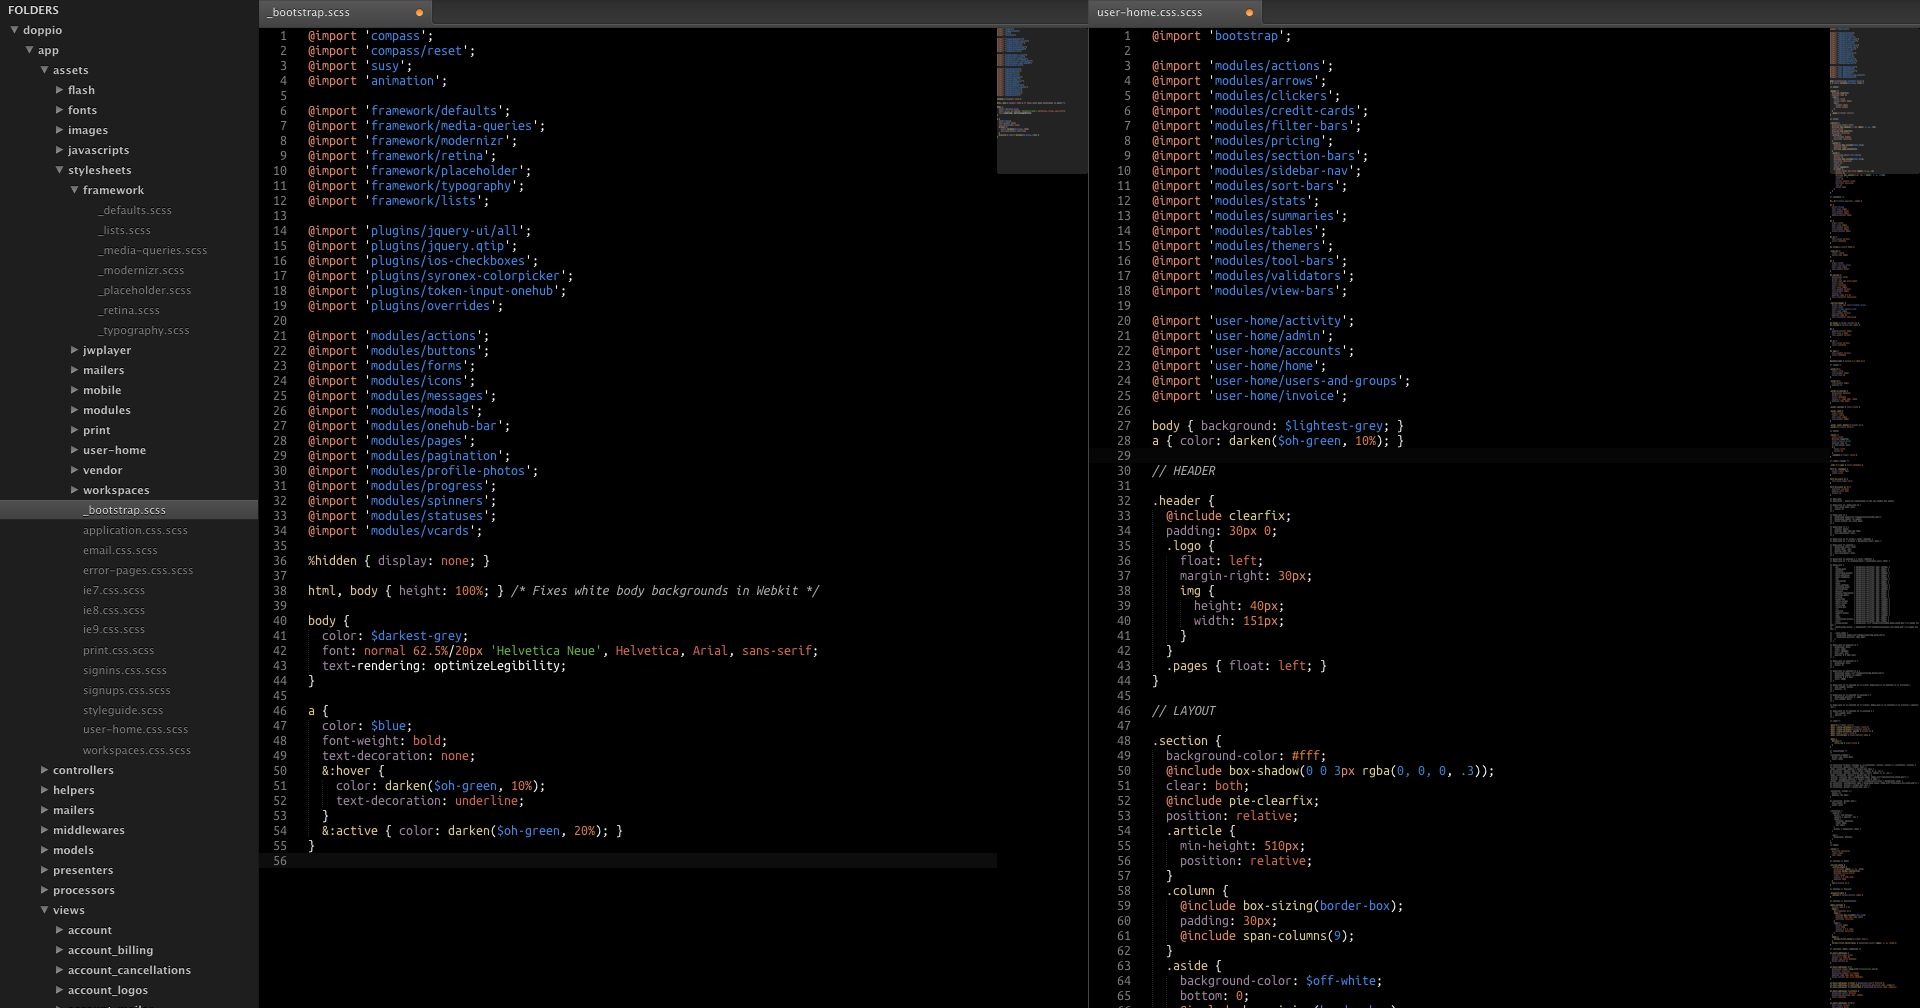Image resolution: width=1920 pixels, height=1008 pixels.
Task: Click the right pane minimap
Action: click(1875, 517)
